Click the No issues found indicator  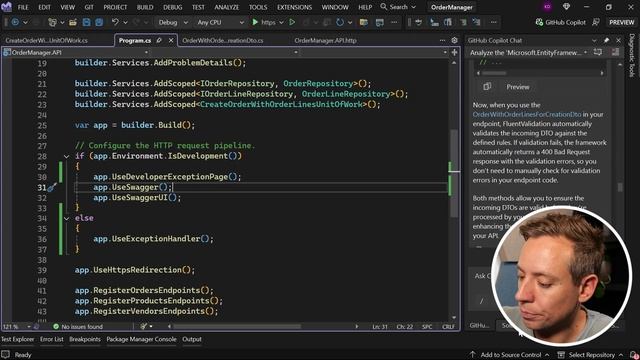pos(78,327)
